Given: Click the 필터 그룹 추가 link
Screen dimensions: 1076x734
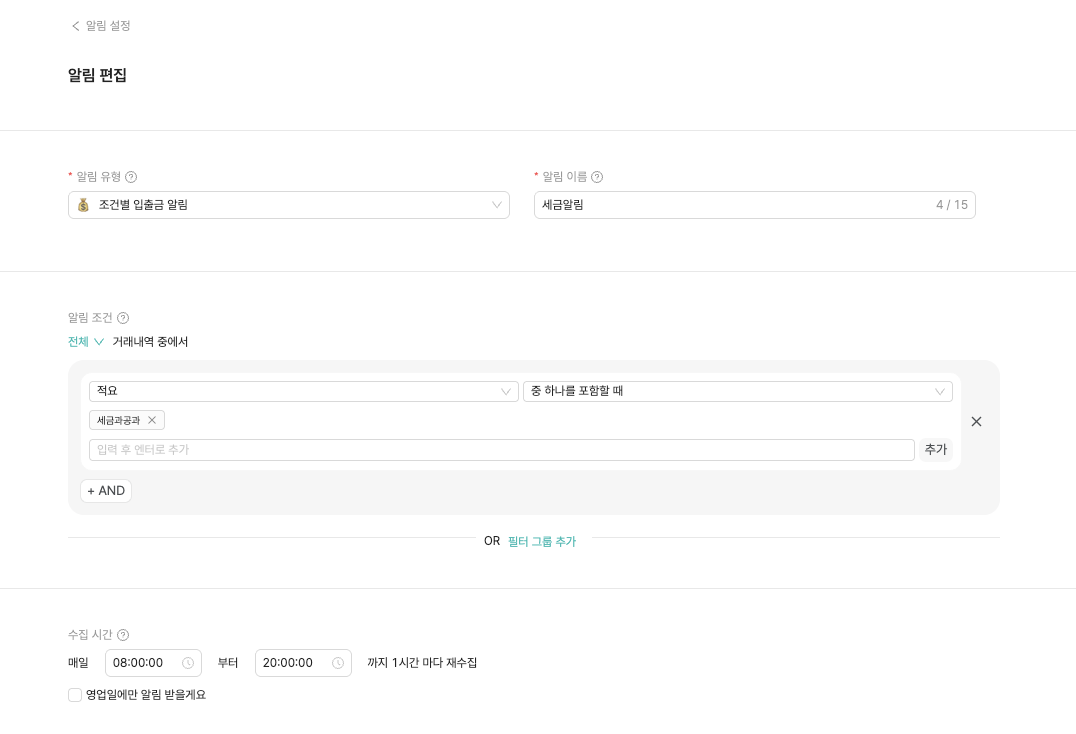Looking at the screenshot, I should 541,541.
